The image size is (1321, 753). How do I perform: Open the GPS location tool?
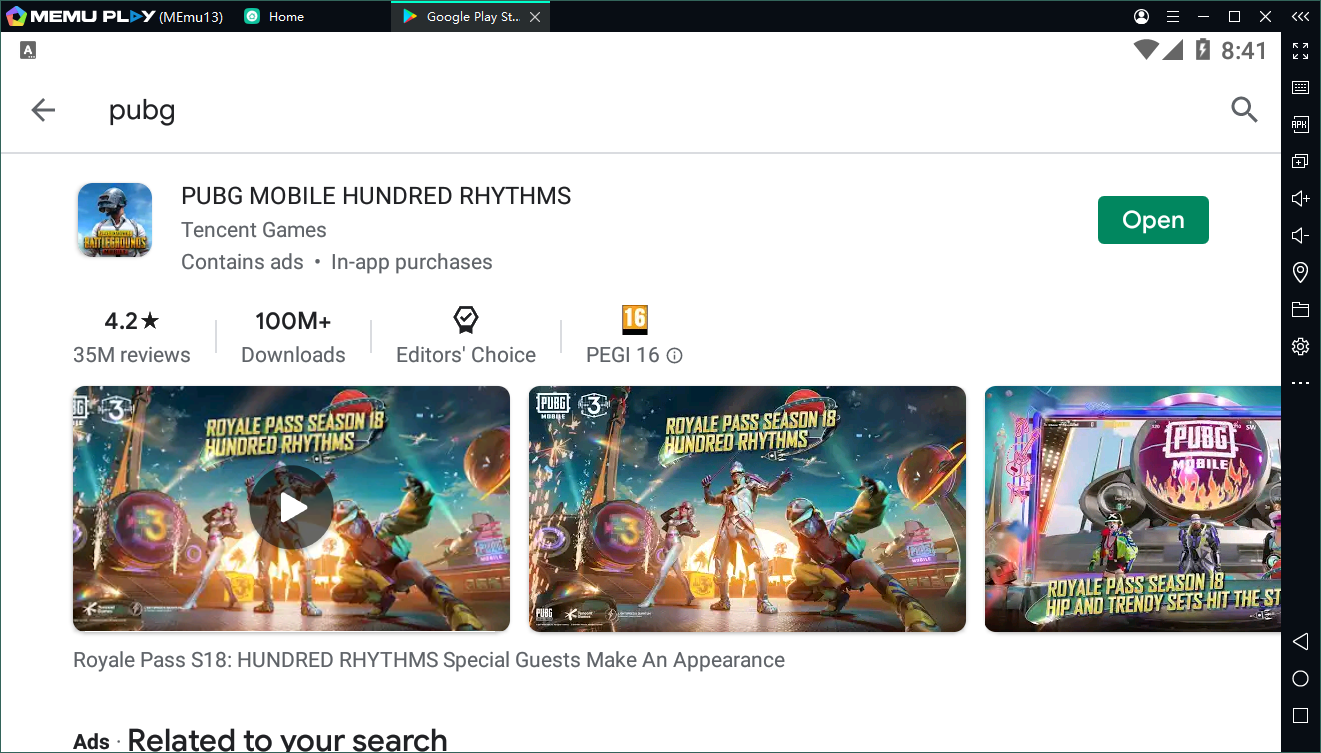[x=1300, y=272]
